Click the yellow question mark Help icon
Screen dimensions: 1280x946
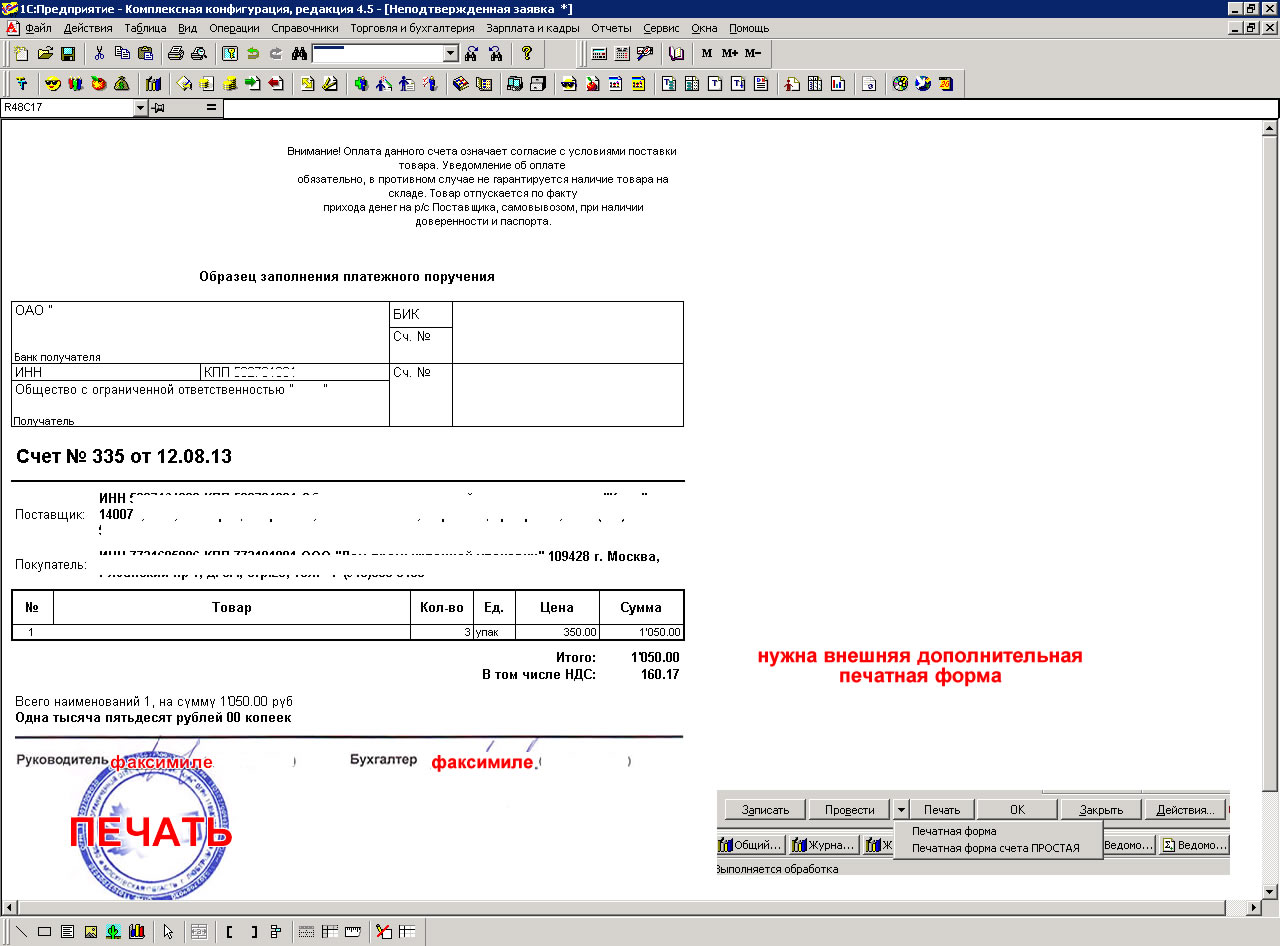coord(527,53)
